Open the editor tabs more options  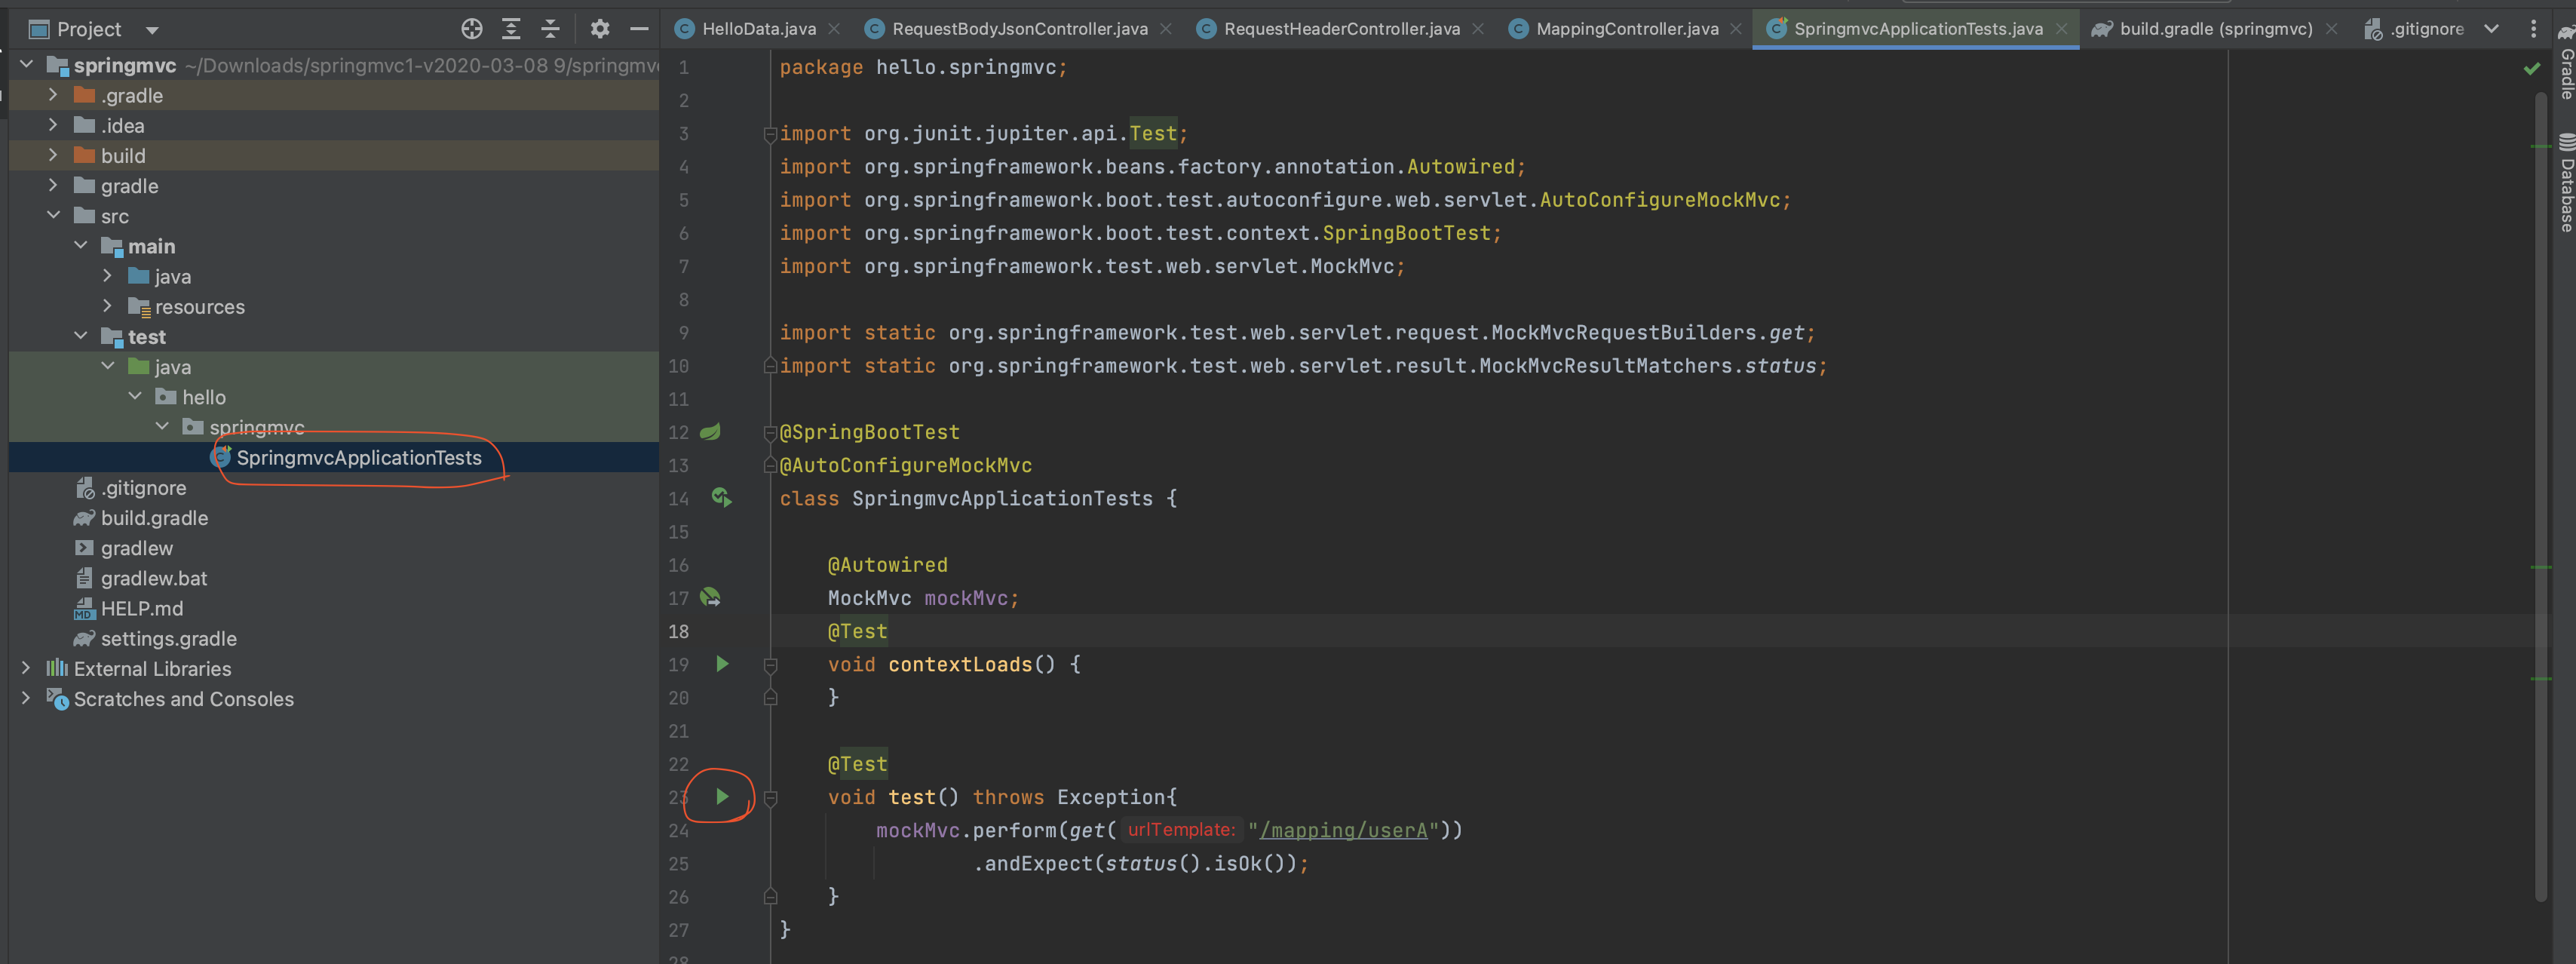[x=2533, y=29]
